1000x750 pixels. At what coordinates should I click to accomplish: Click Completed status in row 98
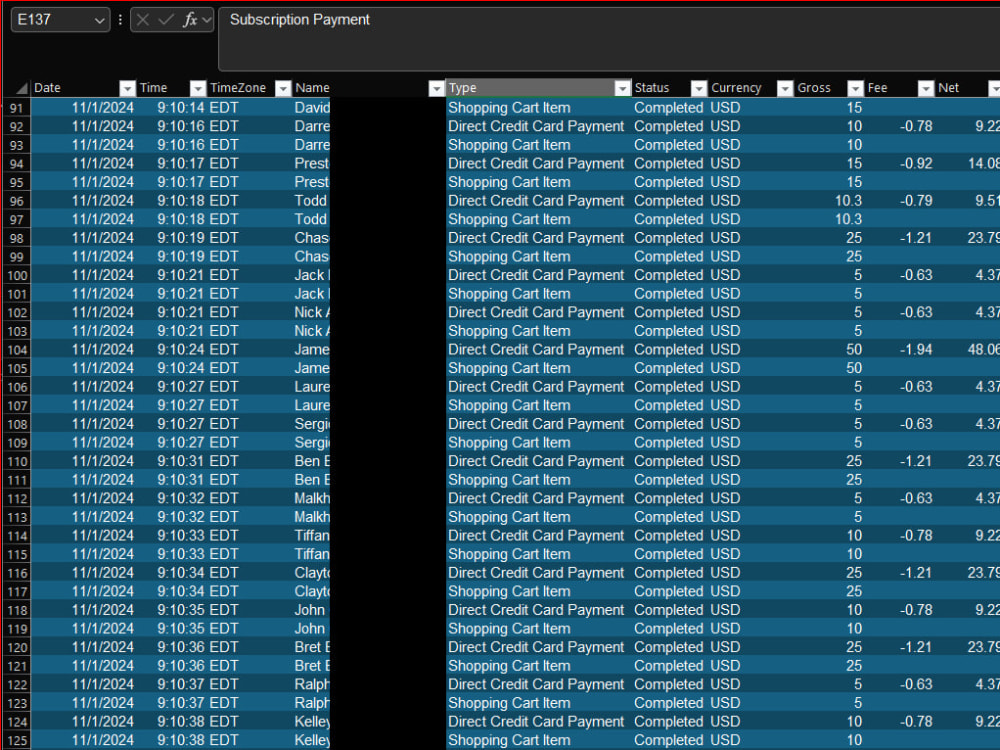pos(668,238)
